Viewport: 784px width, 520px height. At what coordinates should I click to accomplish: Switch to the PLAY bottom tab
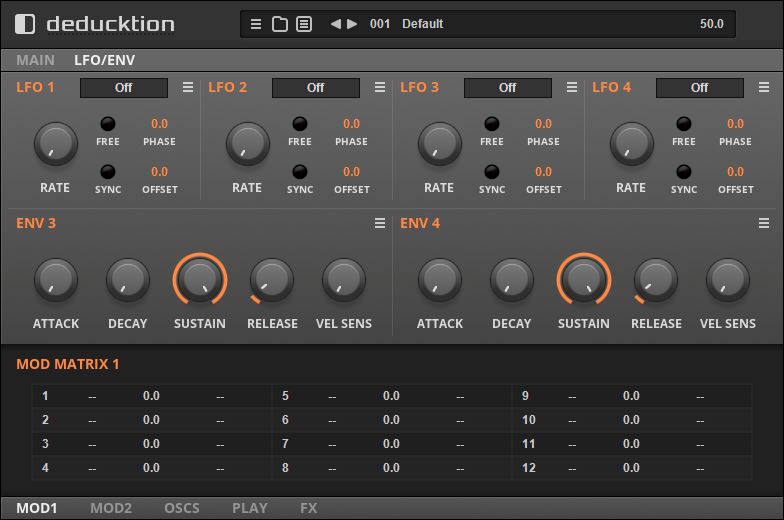click(x=250, y=508)
